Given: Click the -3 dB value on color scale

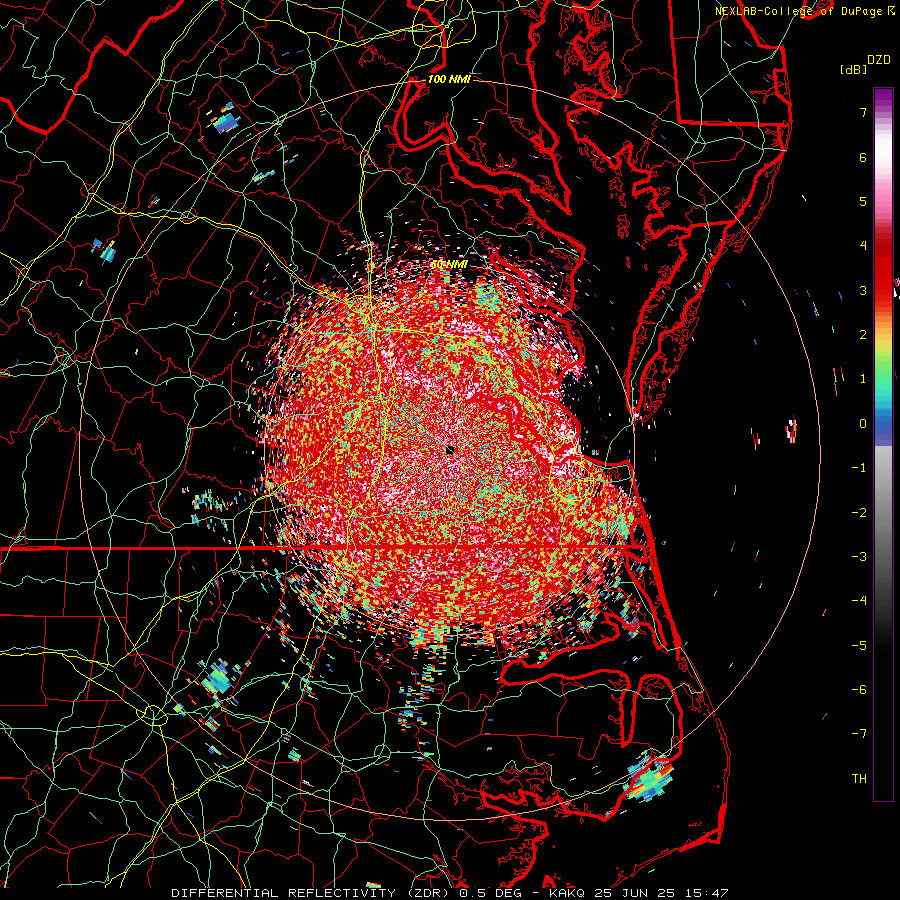Looking at the screenshot, I should point(859,556).
